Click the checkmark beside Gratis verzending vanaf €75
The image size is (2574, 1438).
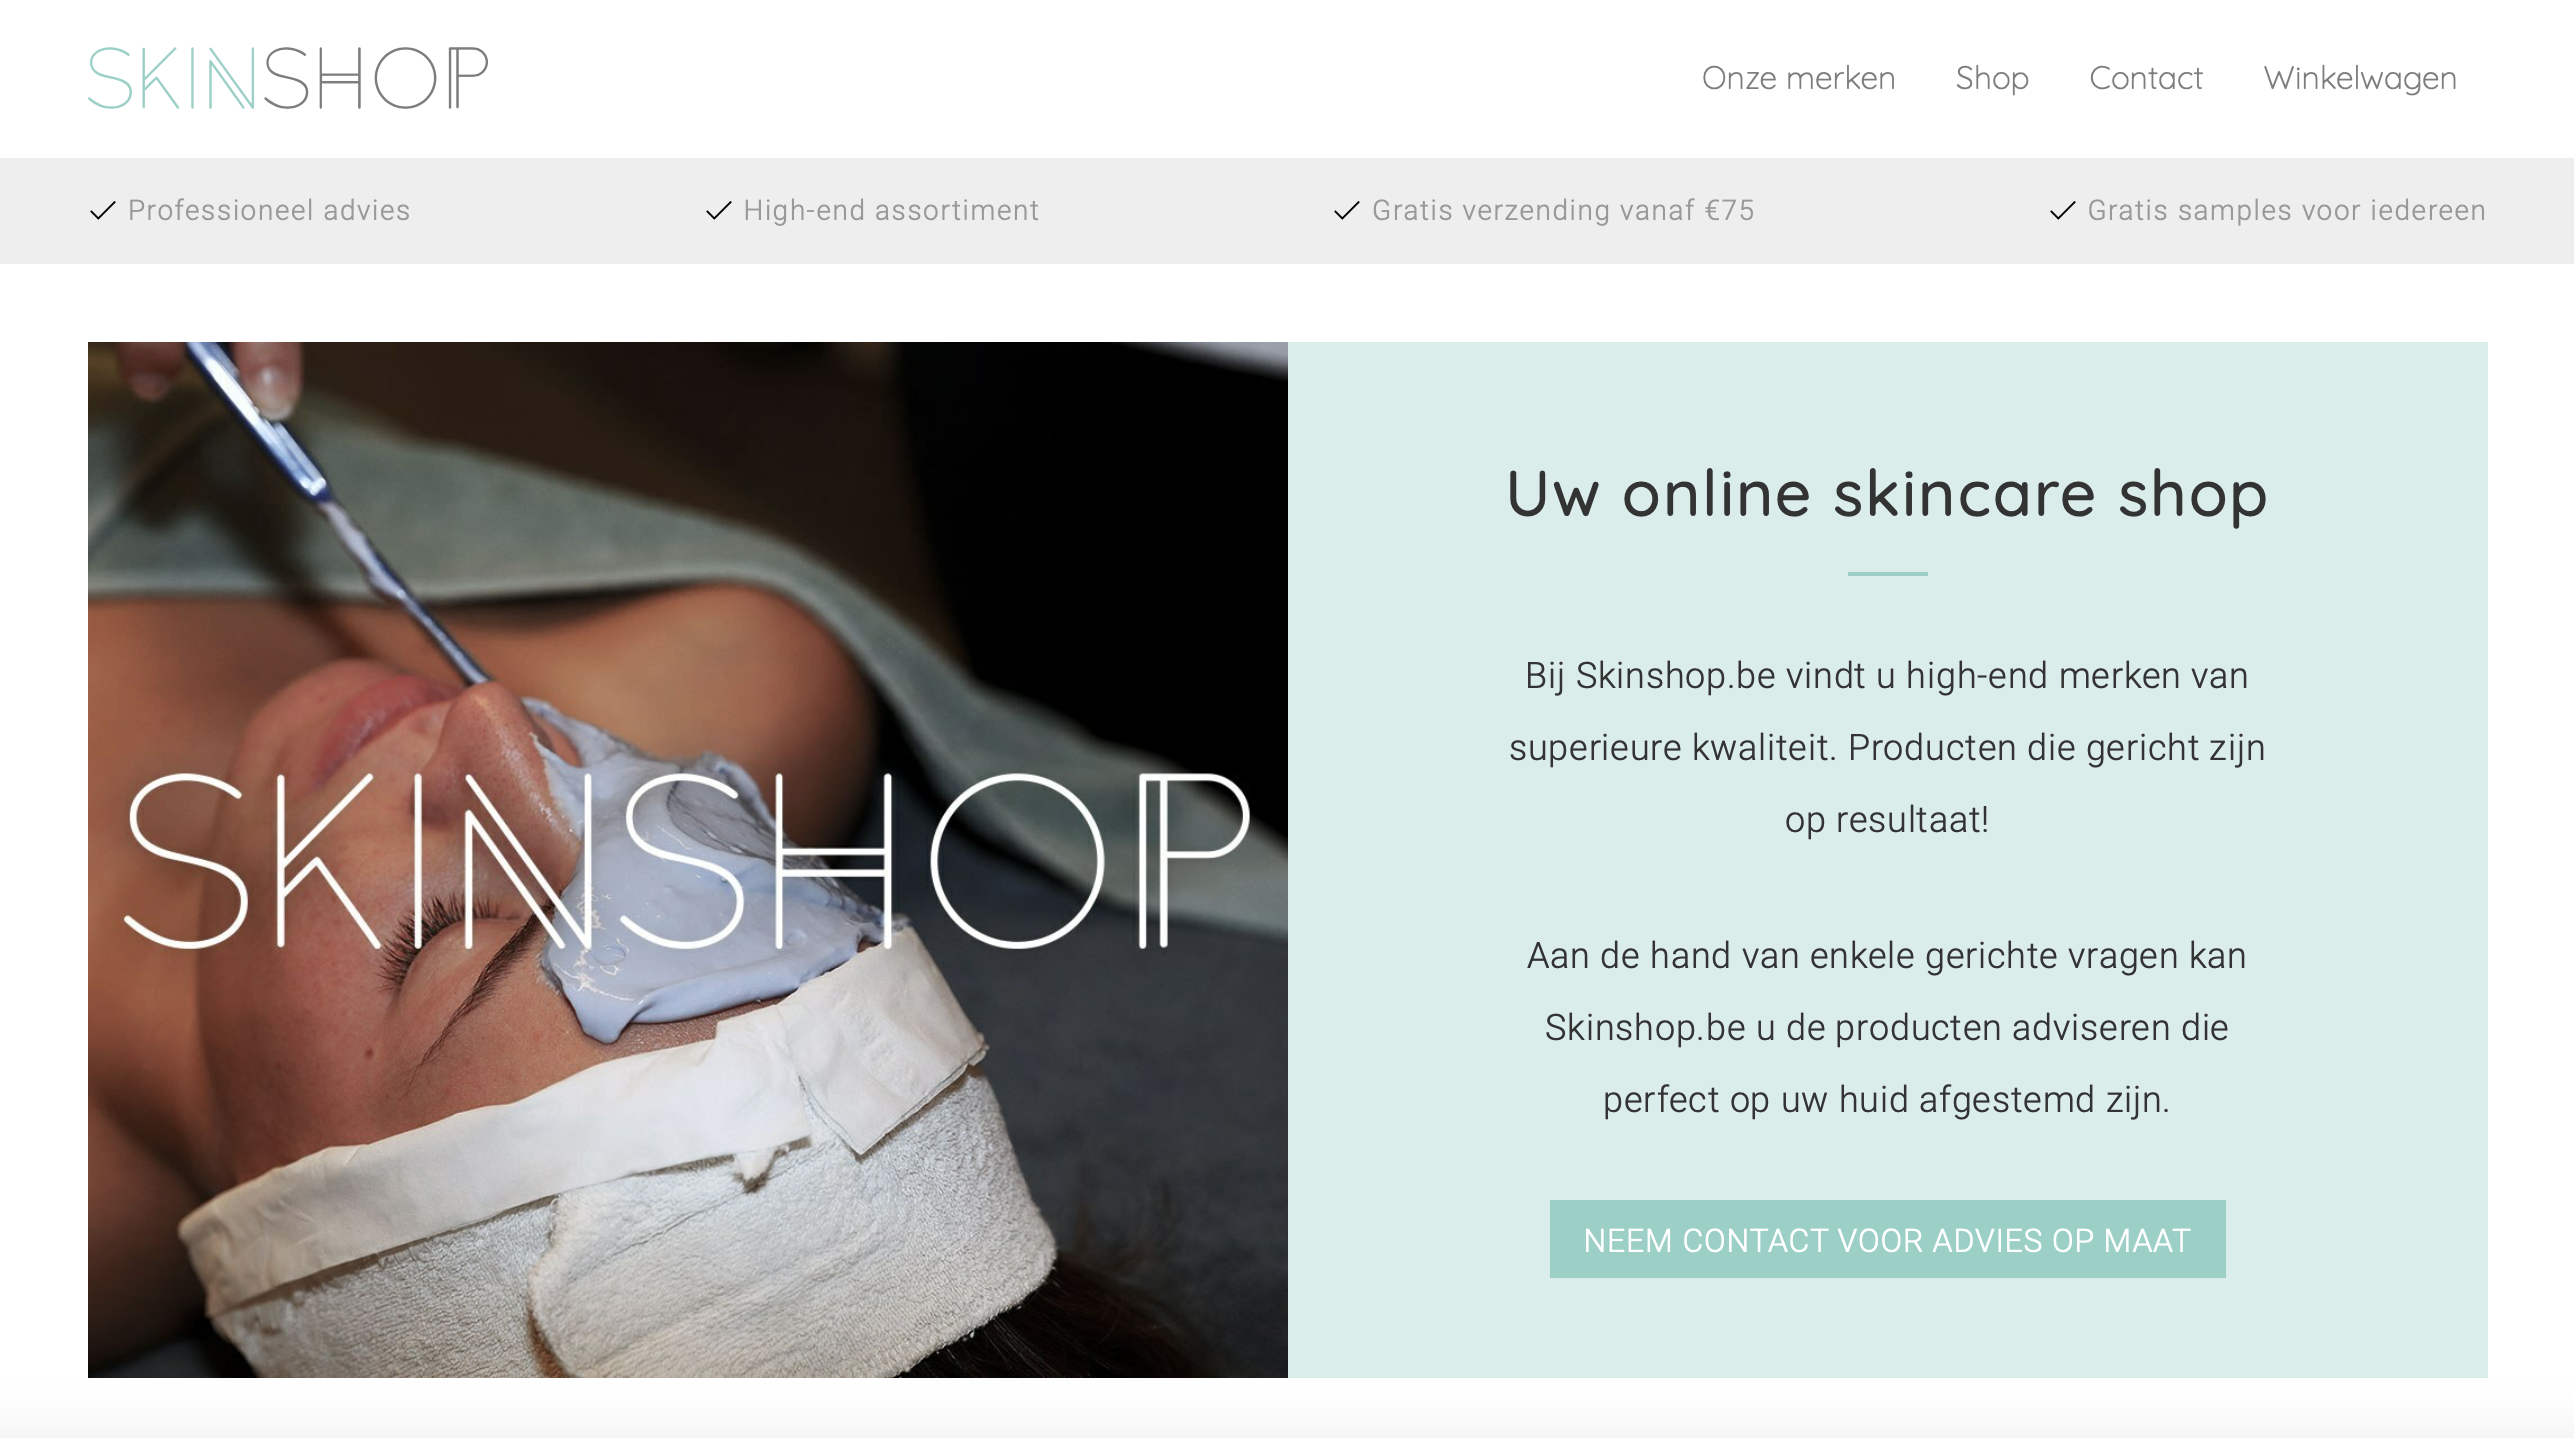coord(1347,211)
